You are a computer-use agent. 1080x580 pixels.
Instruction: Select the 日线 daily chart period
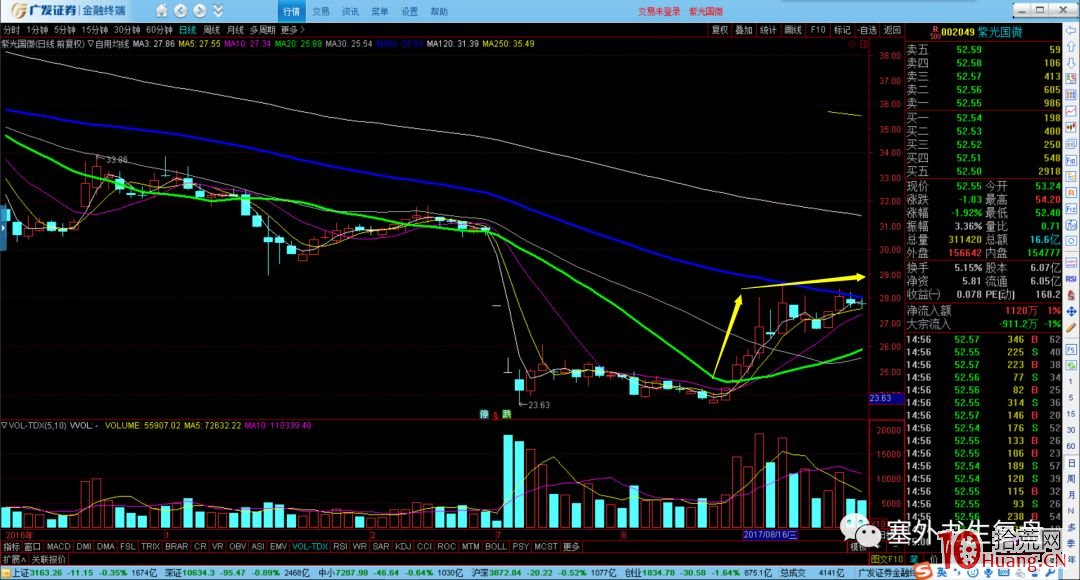tap(187, 30)
